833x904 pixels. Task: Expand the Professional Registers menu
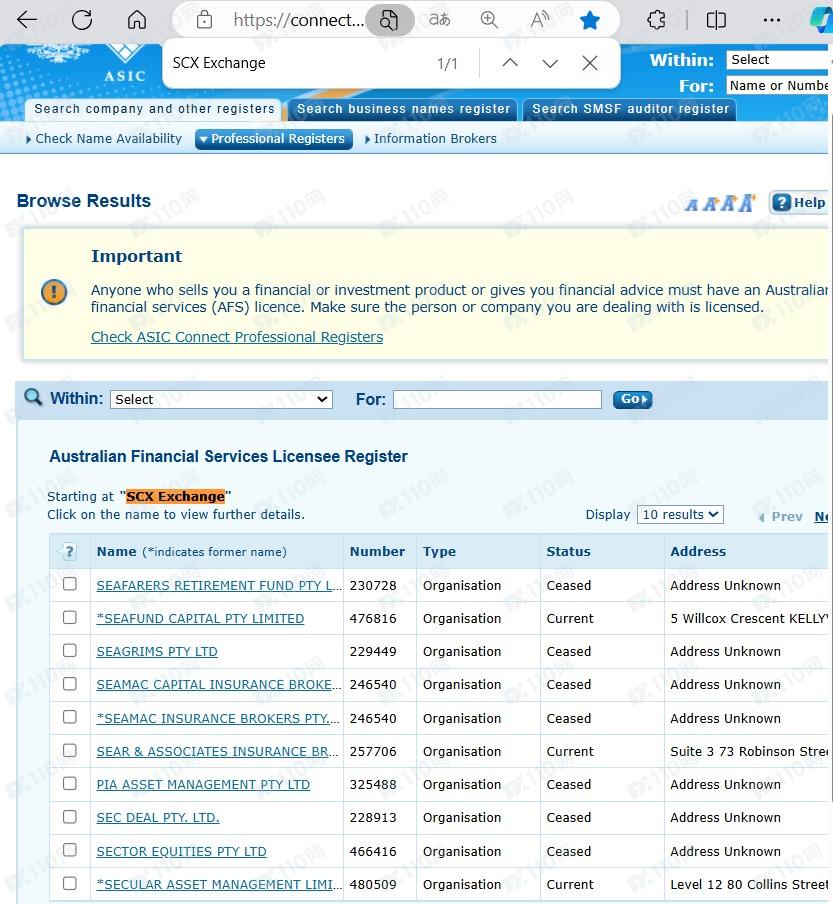pos(274,139)
